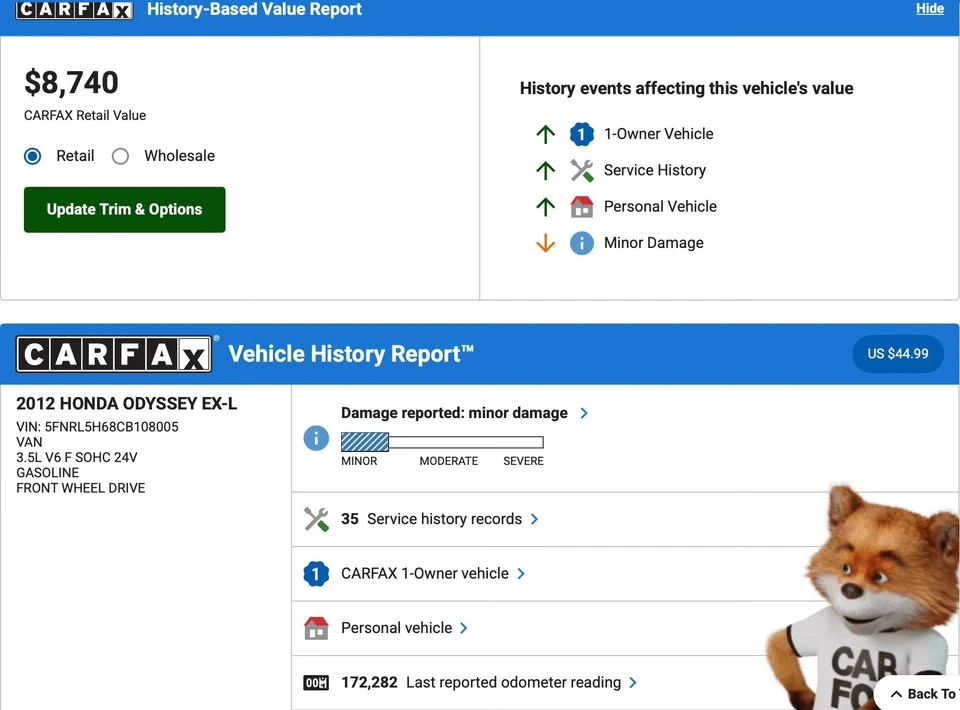Open Personal vehicle details link
The width and height of the screenshot is (960, 710).
point(397,628)
